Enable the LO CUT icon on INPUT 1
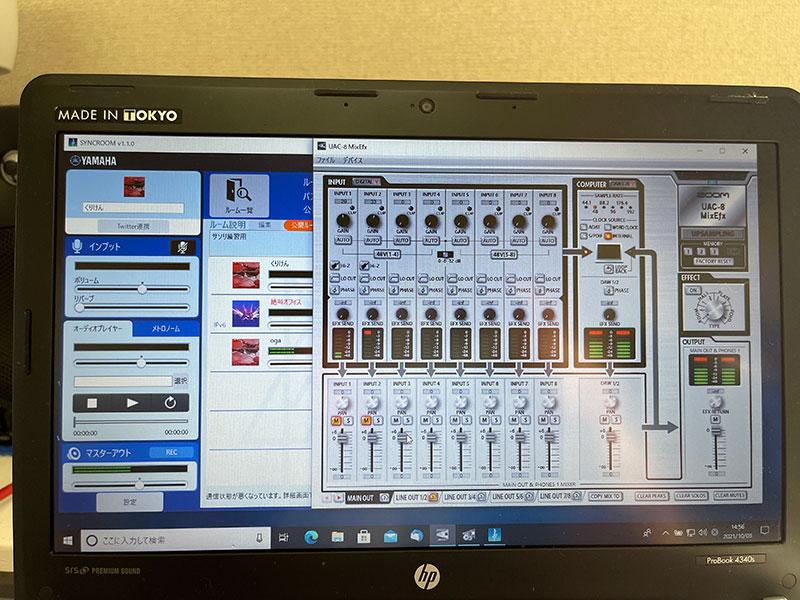The height and width of the screenshot is (600, 800). pos(335,279)
